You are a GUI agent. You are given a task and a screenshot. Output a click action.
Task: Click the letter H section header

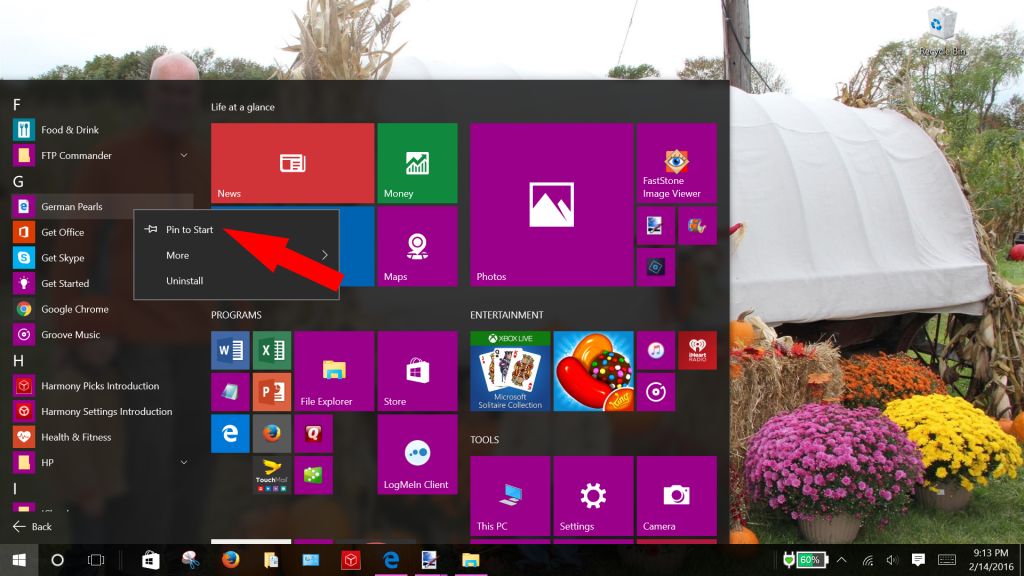(x=18, y=360)
